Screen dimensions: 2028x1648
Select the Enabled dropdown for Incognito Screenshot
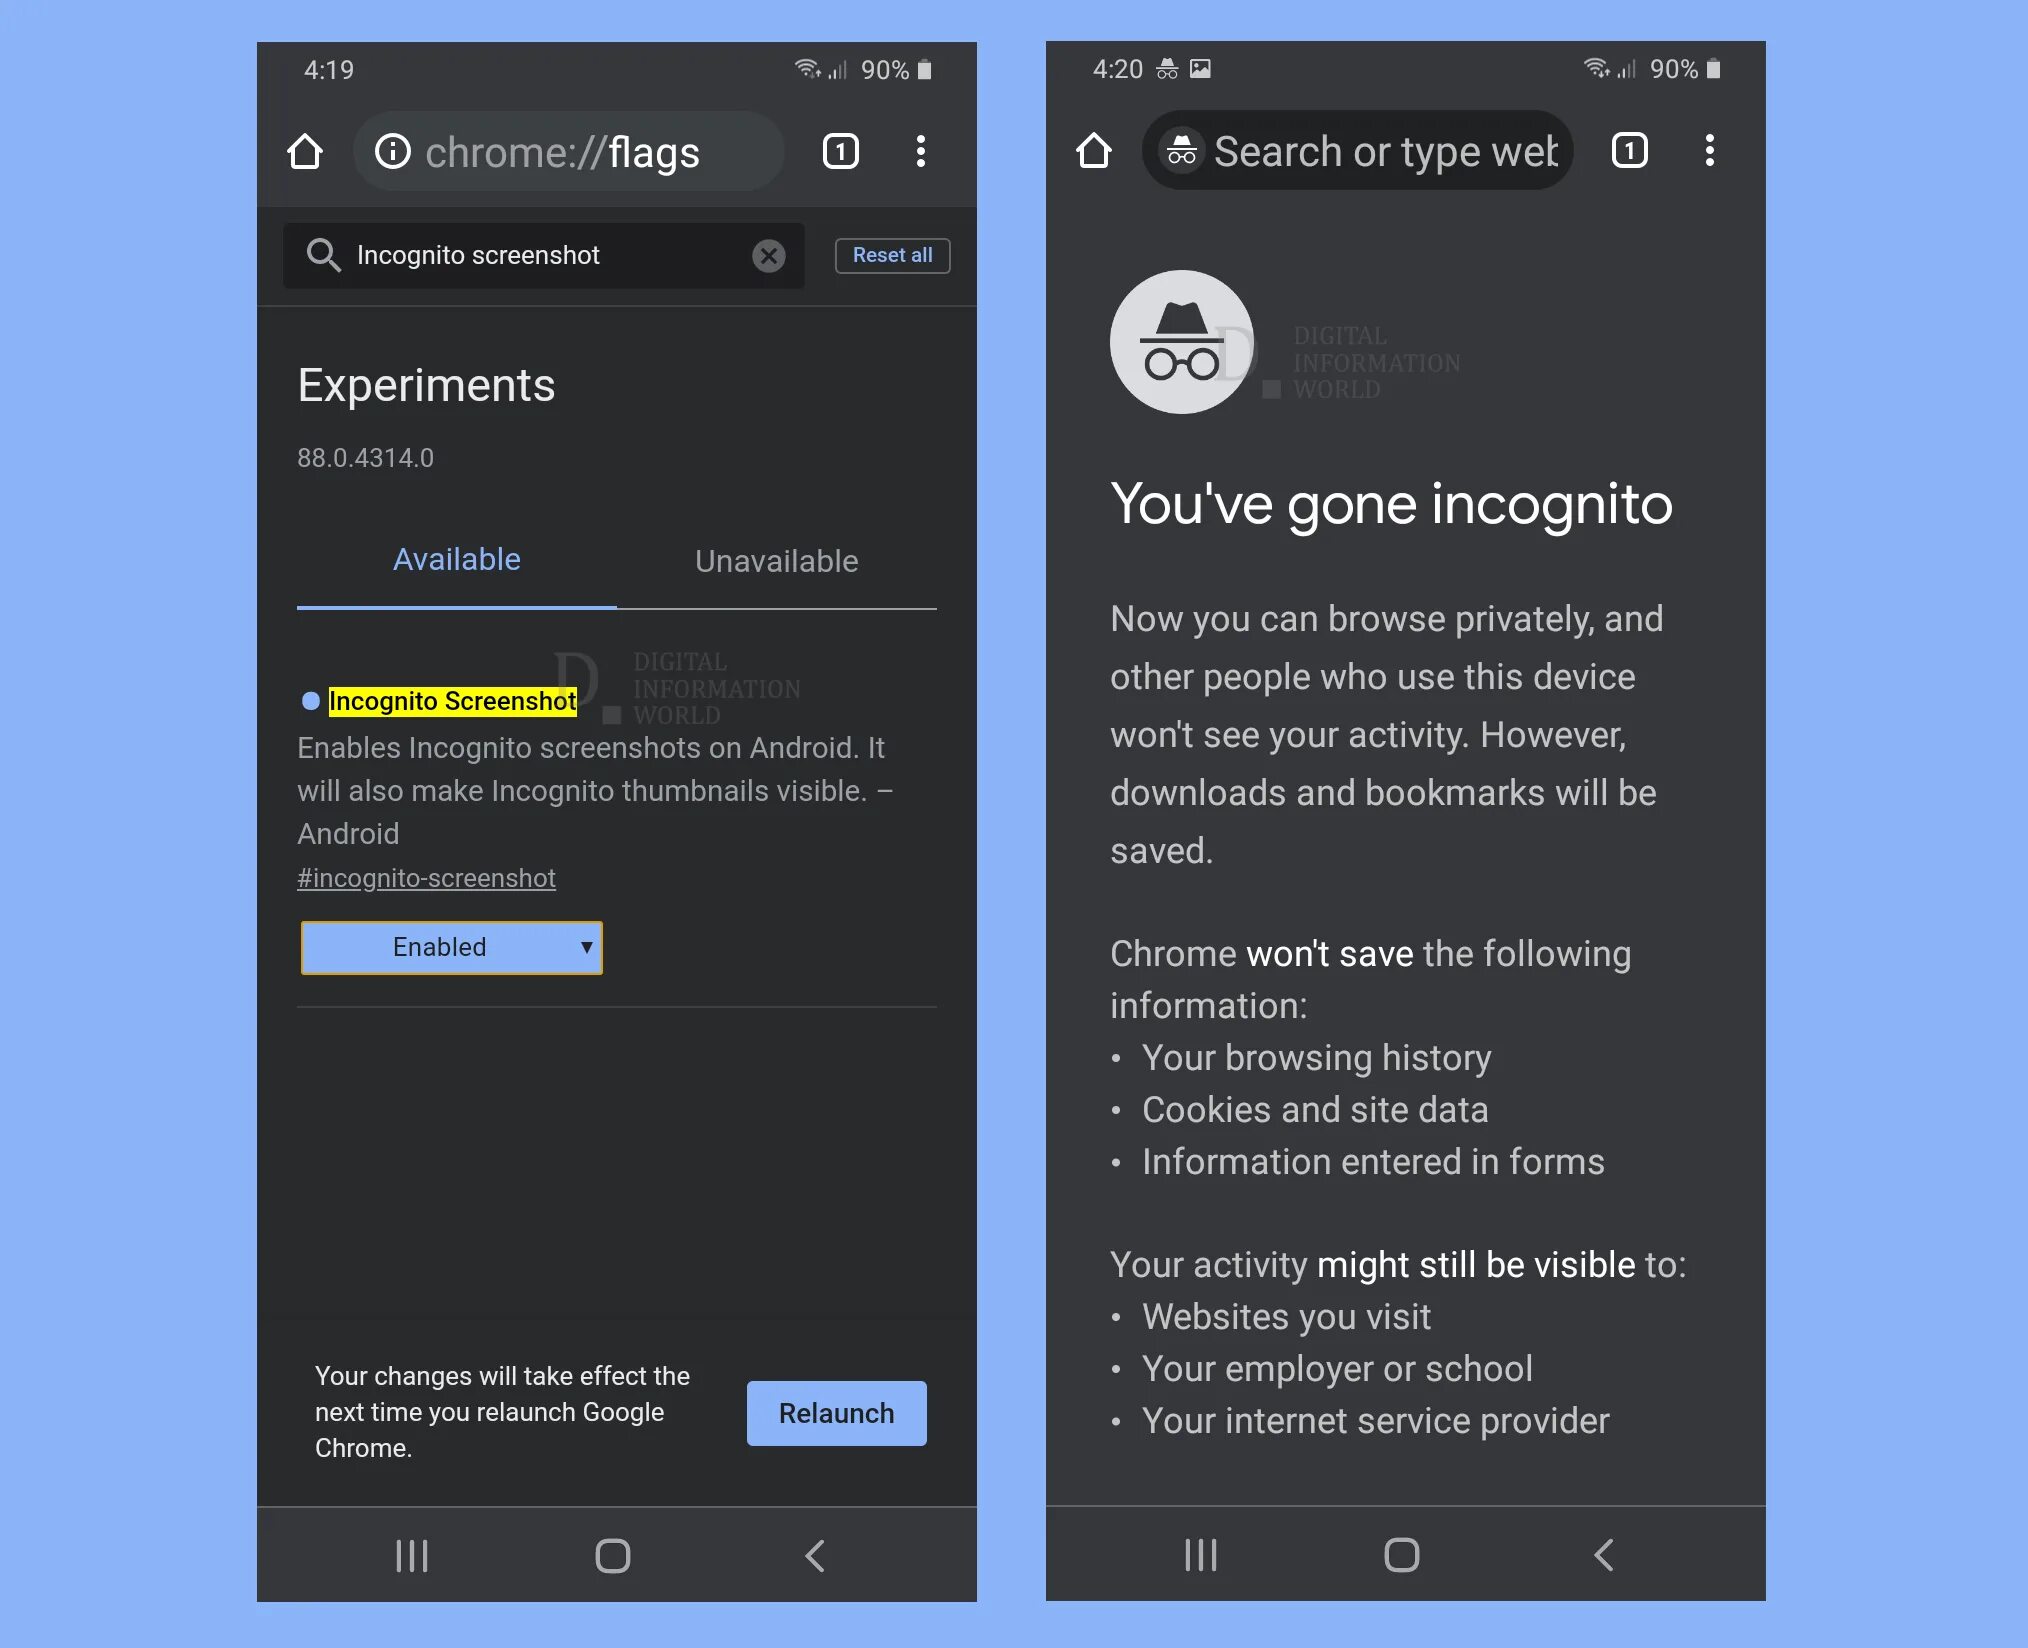pyautogui.click(x=449, y=947)
